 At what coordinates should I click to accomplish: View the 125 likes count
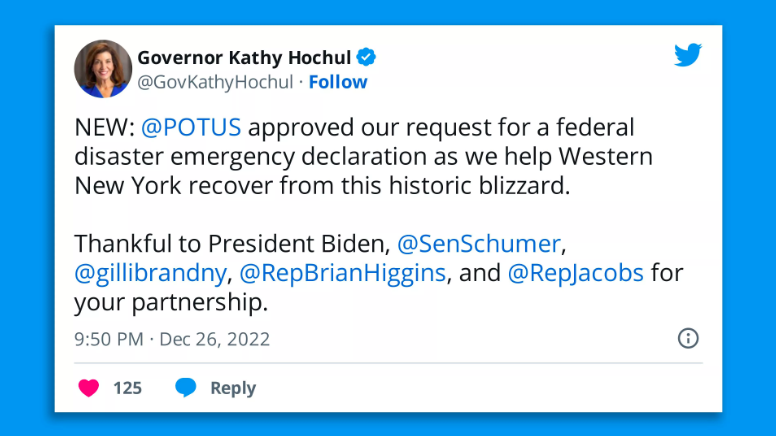pyautogui.click(x=127, y=388)
